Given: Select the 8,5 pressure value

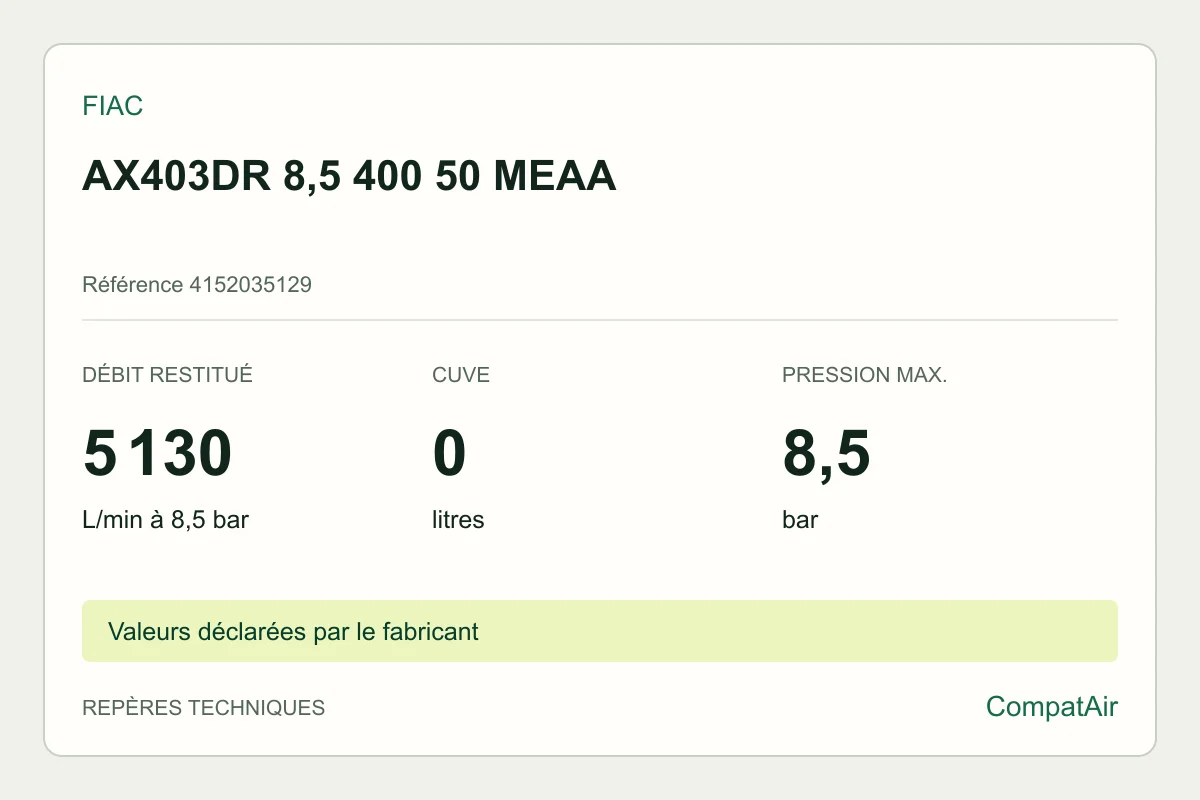Looking at the screenshot, I should tap(826, 454).
